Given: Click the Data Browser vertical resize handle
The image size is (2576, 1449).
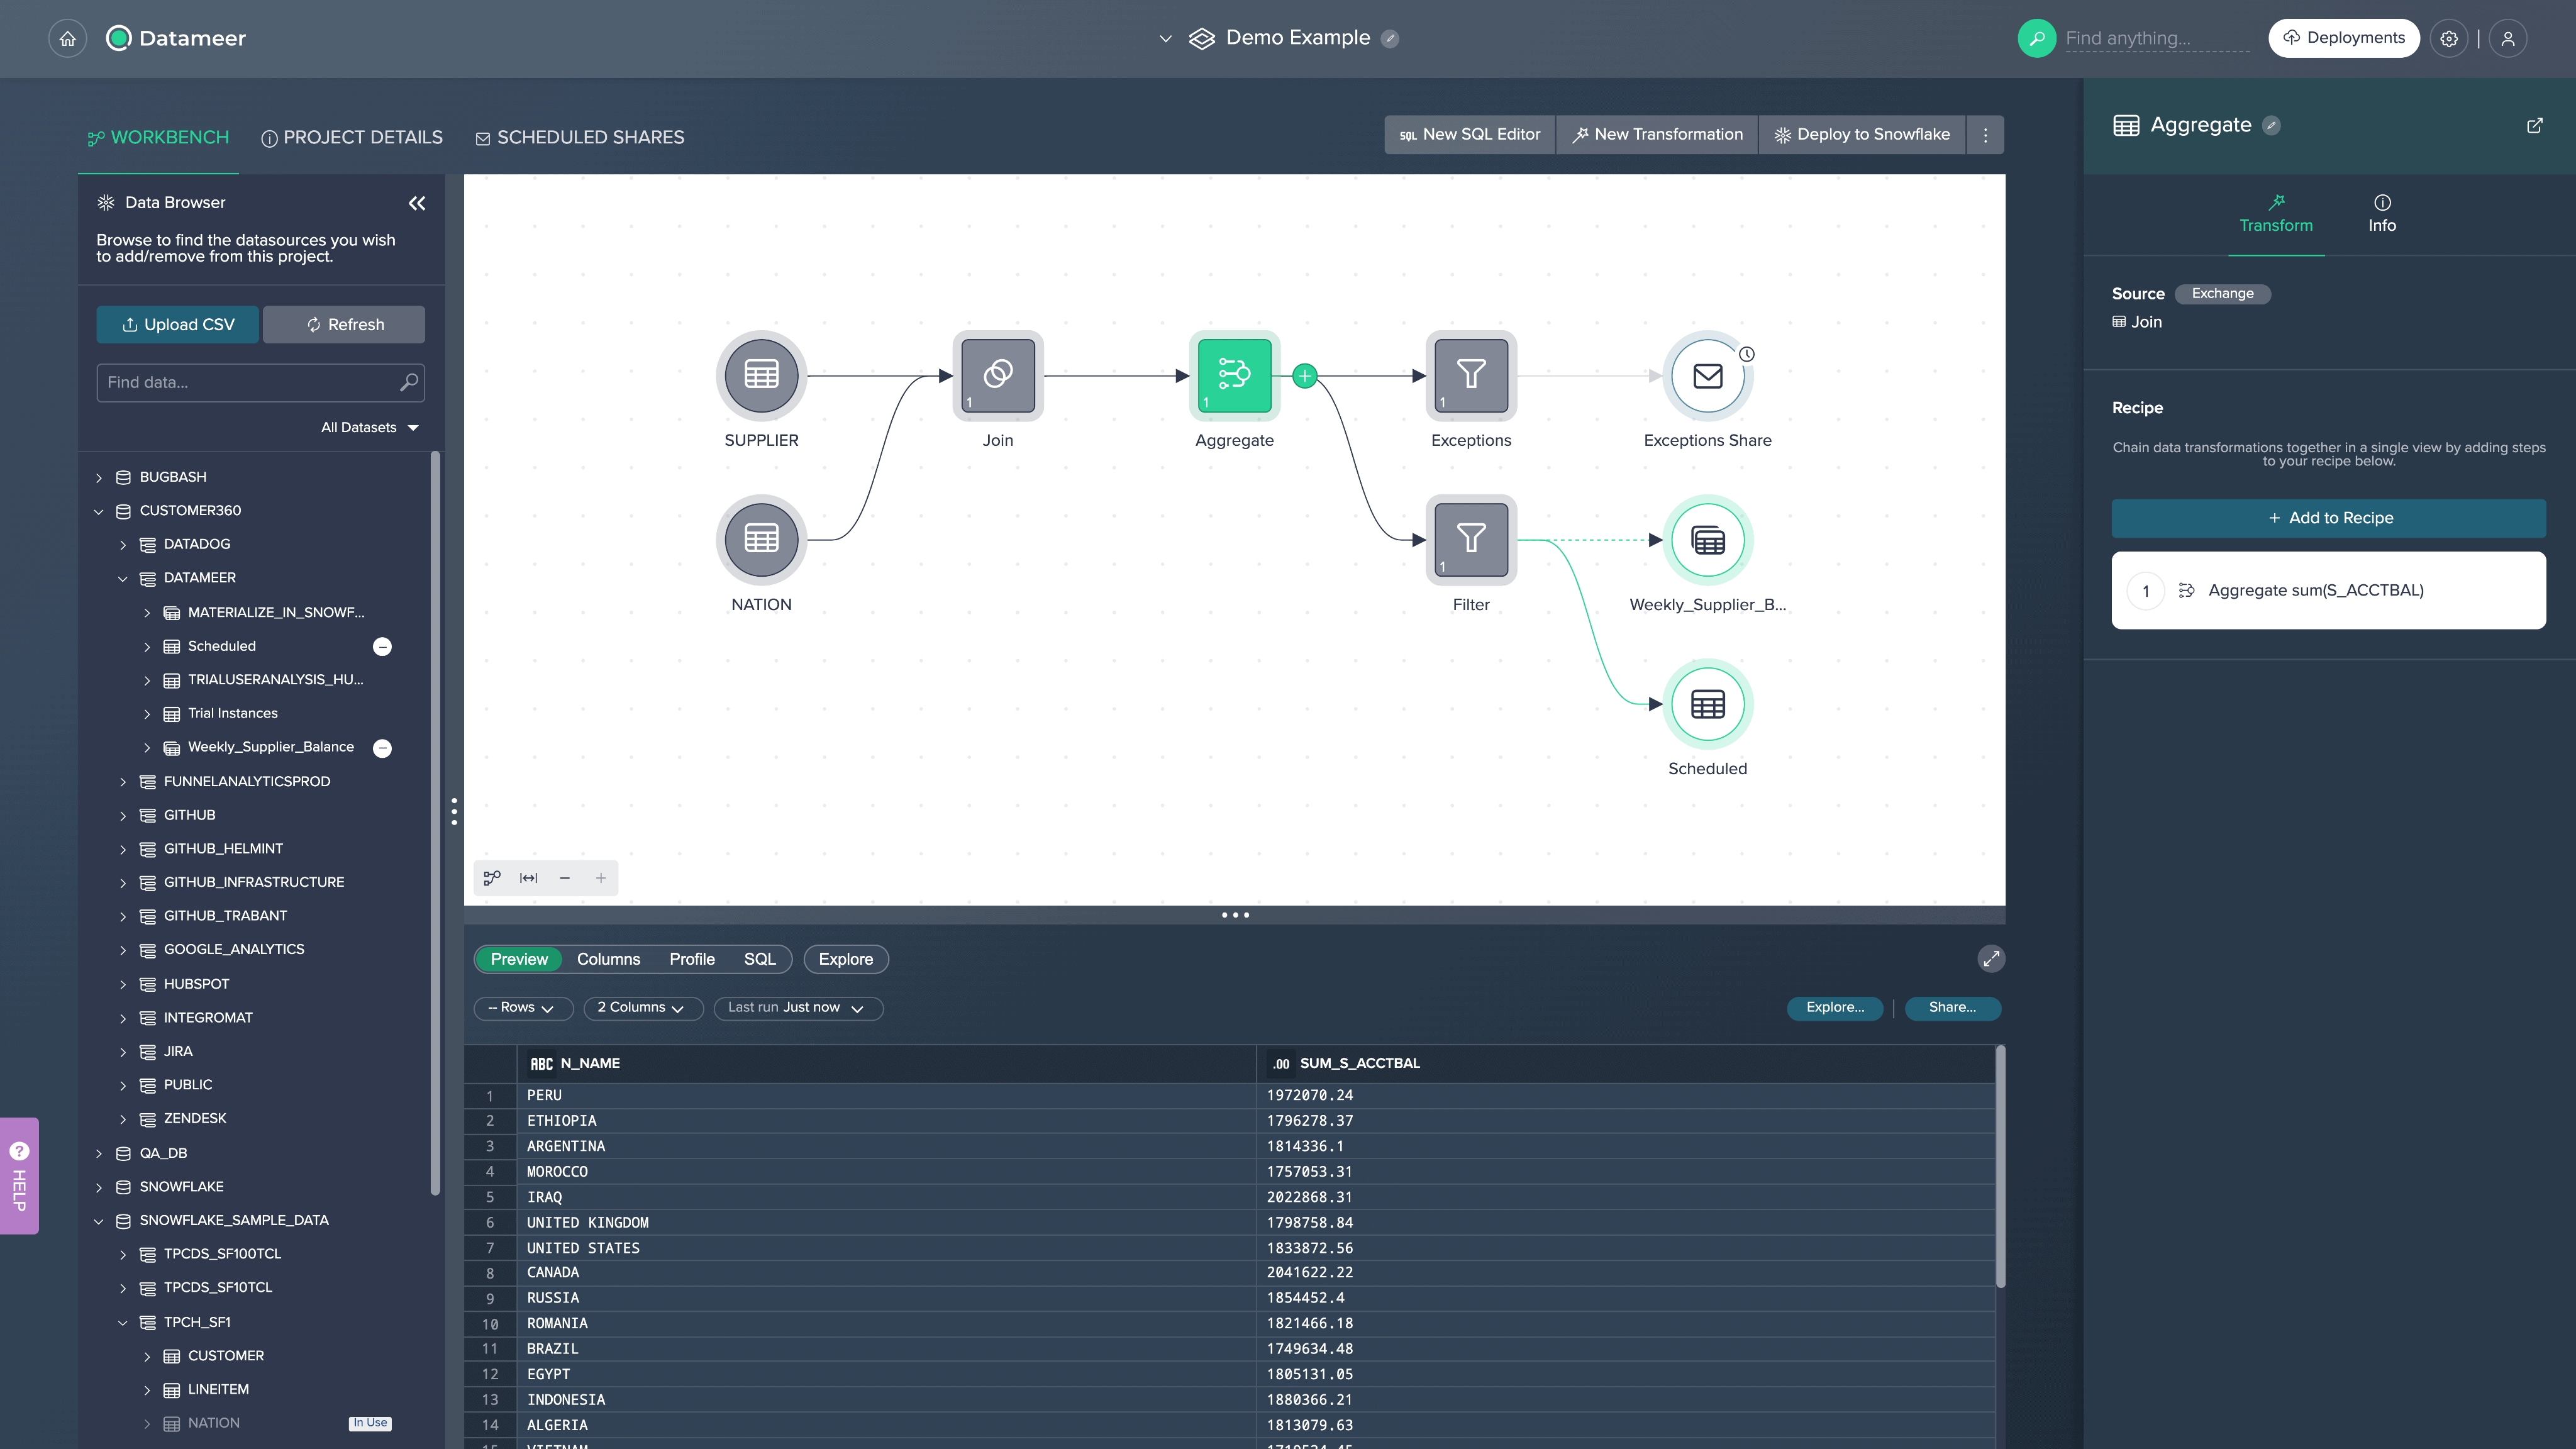Looking at the screenshot, I should [x=454, y=811].
